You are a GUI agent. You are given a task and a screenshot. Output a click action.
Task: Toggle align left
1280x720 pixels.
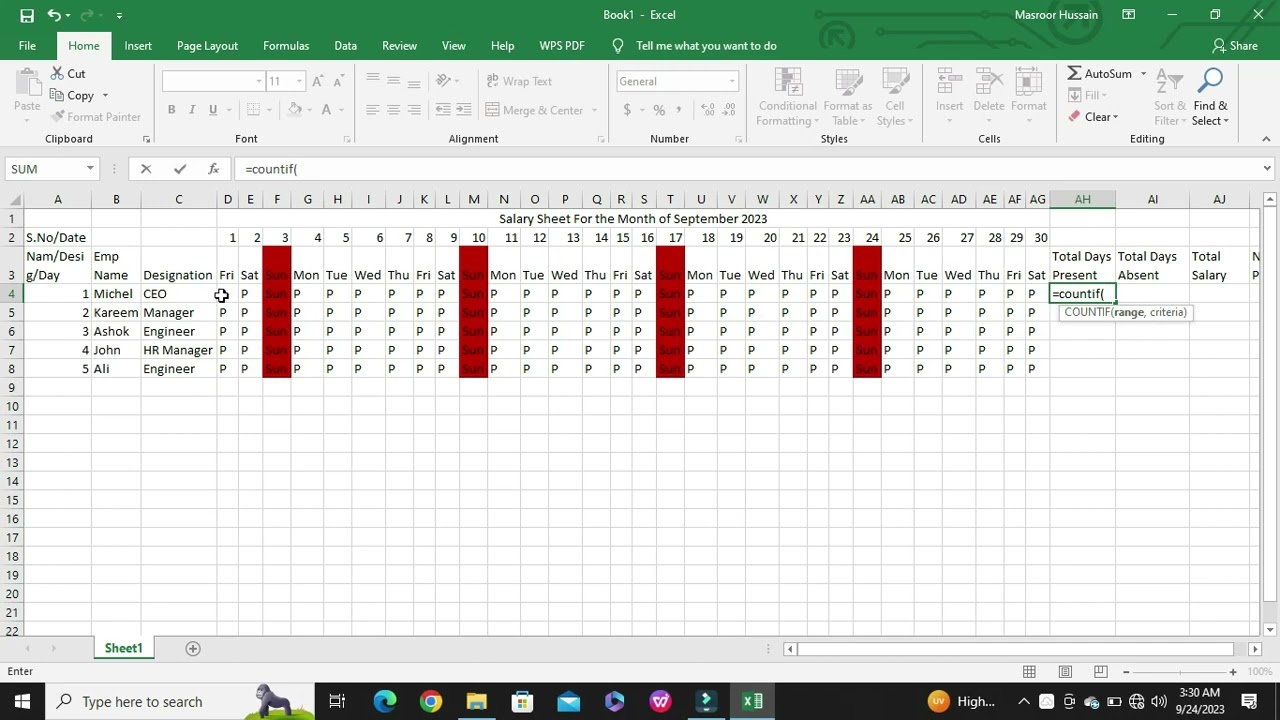click(372, 110)
